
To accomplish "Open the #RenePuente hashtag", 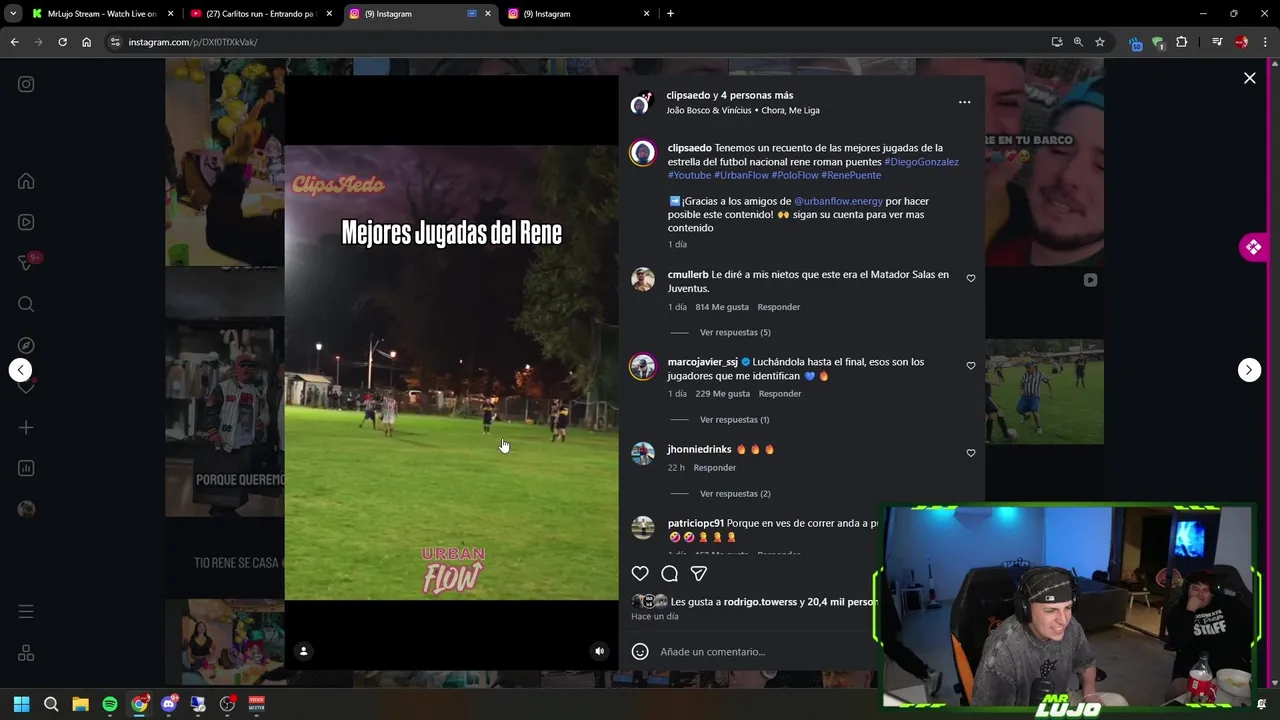I will tap(851, 175).
